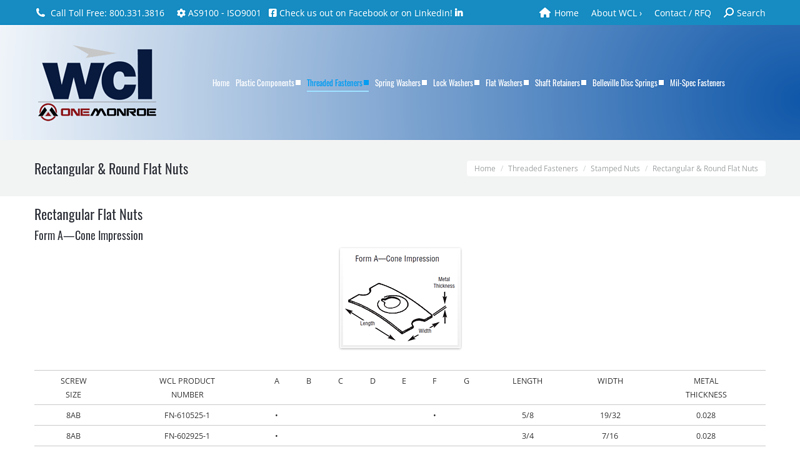Open the Mil-Spec Fasteners menu item
The image size is (800, 450).
click(697, 83)
